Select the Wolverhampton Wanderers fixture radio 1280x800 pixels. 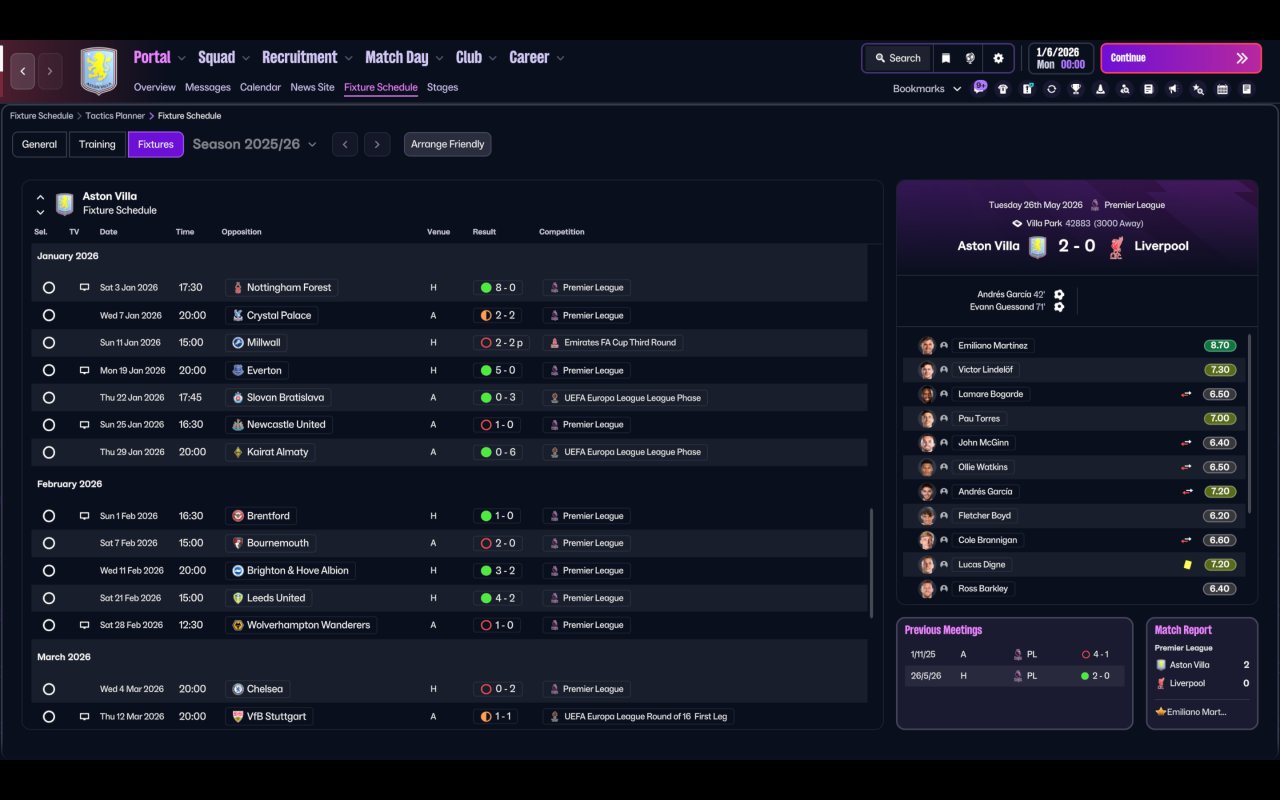(49, 626)
